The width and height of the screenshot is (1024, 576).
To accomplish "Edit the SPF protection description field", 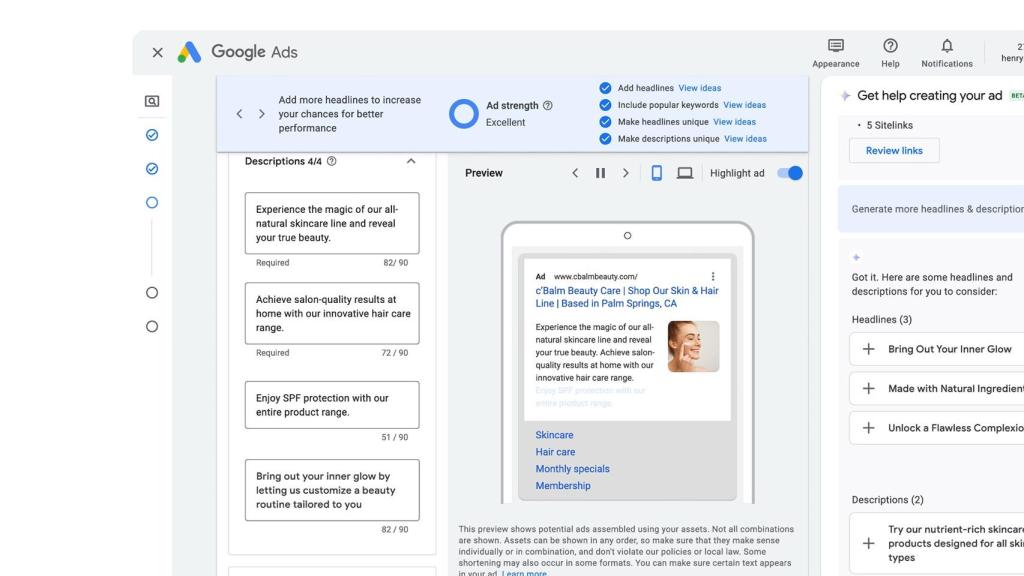I will (332, 405).
